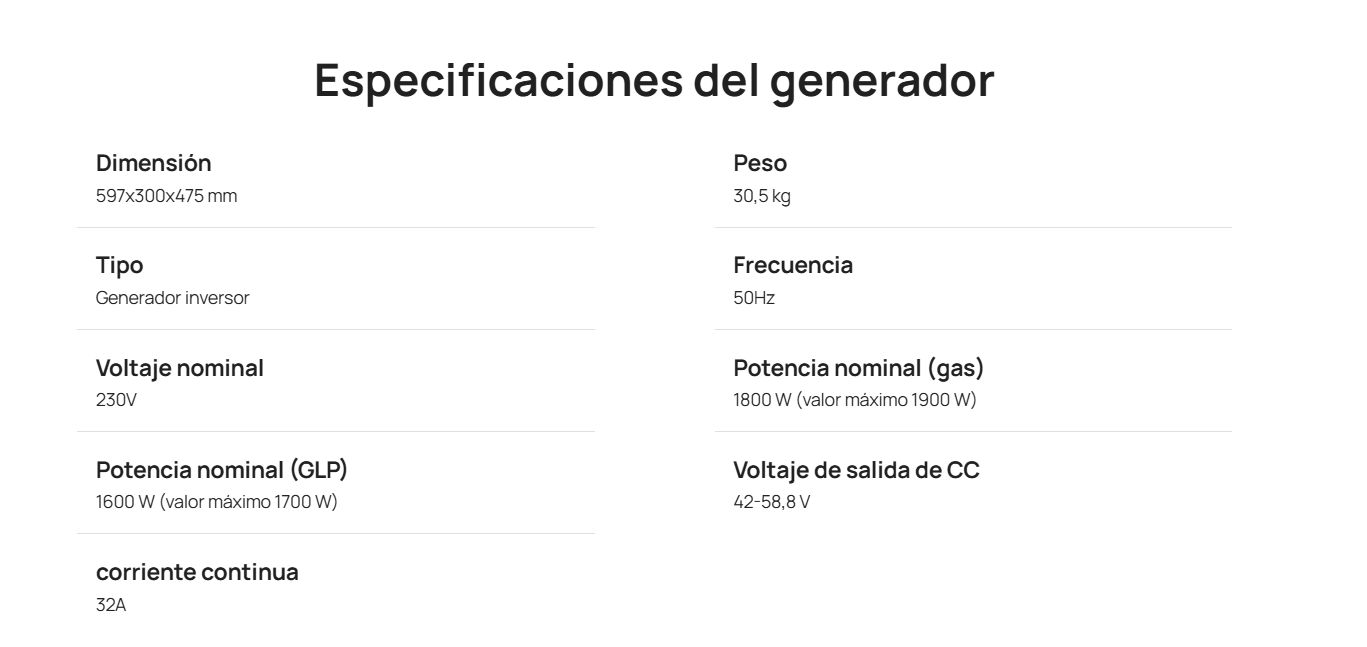Click the 30,5 kg weight value
Image resolution: width=1367 pixels, height=647 pixels.
point(762,196)
